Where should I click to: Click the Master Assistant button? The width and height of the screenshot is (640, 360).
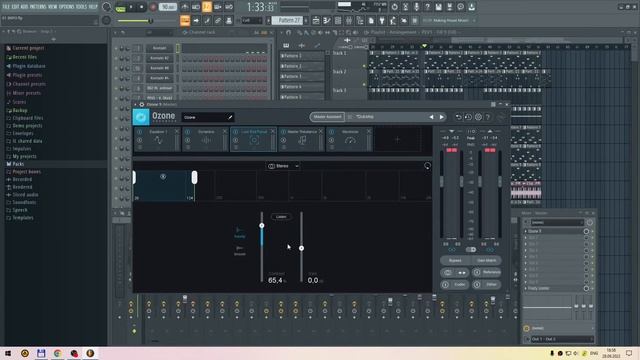point(327,117)
